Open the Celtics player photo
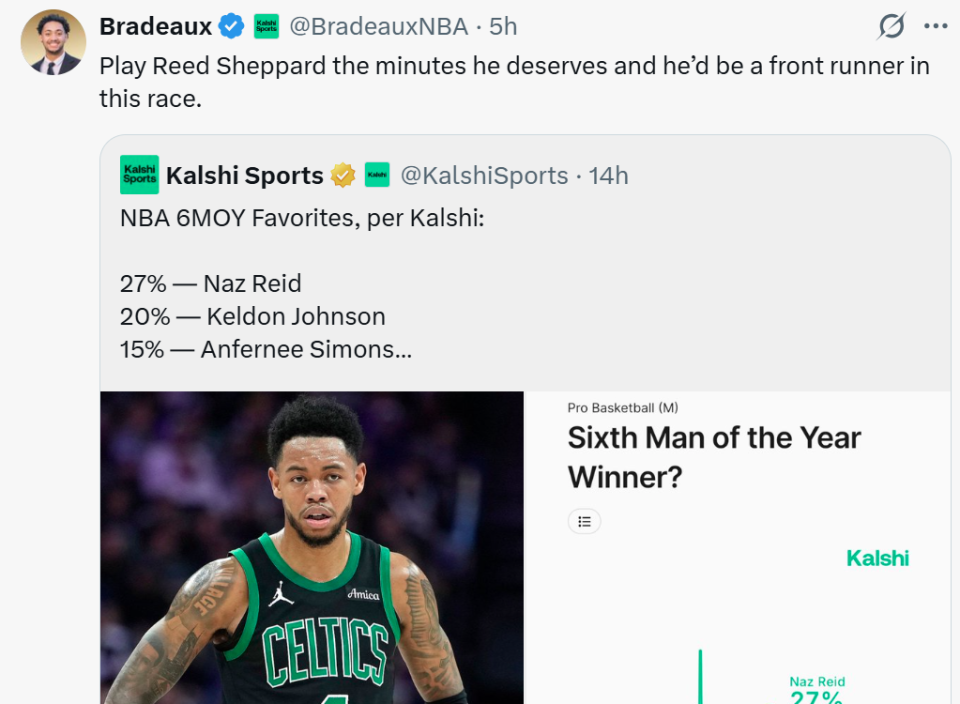Screen dimensions: 960x704 point(312,547)
